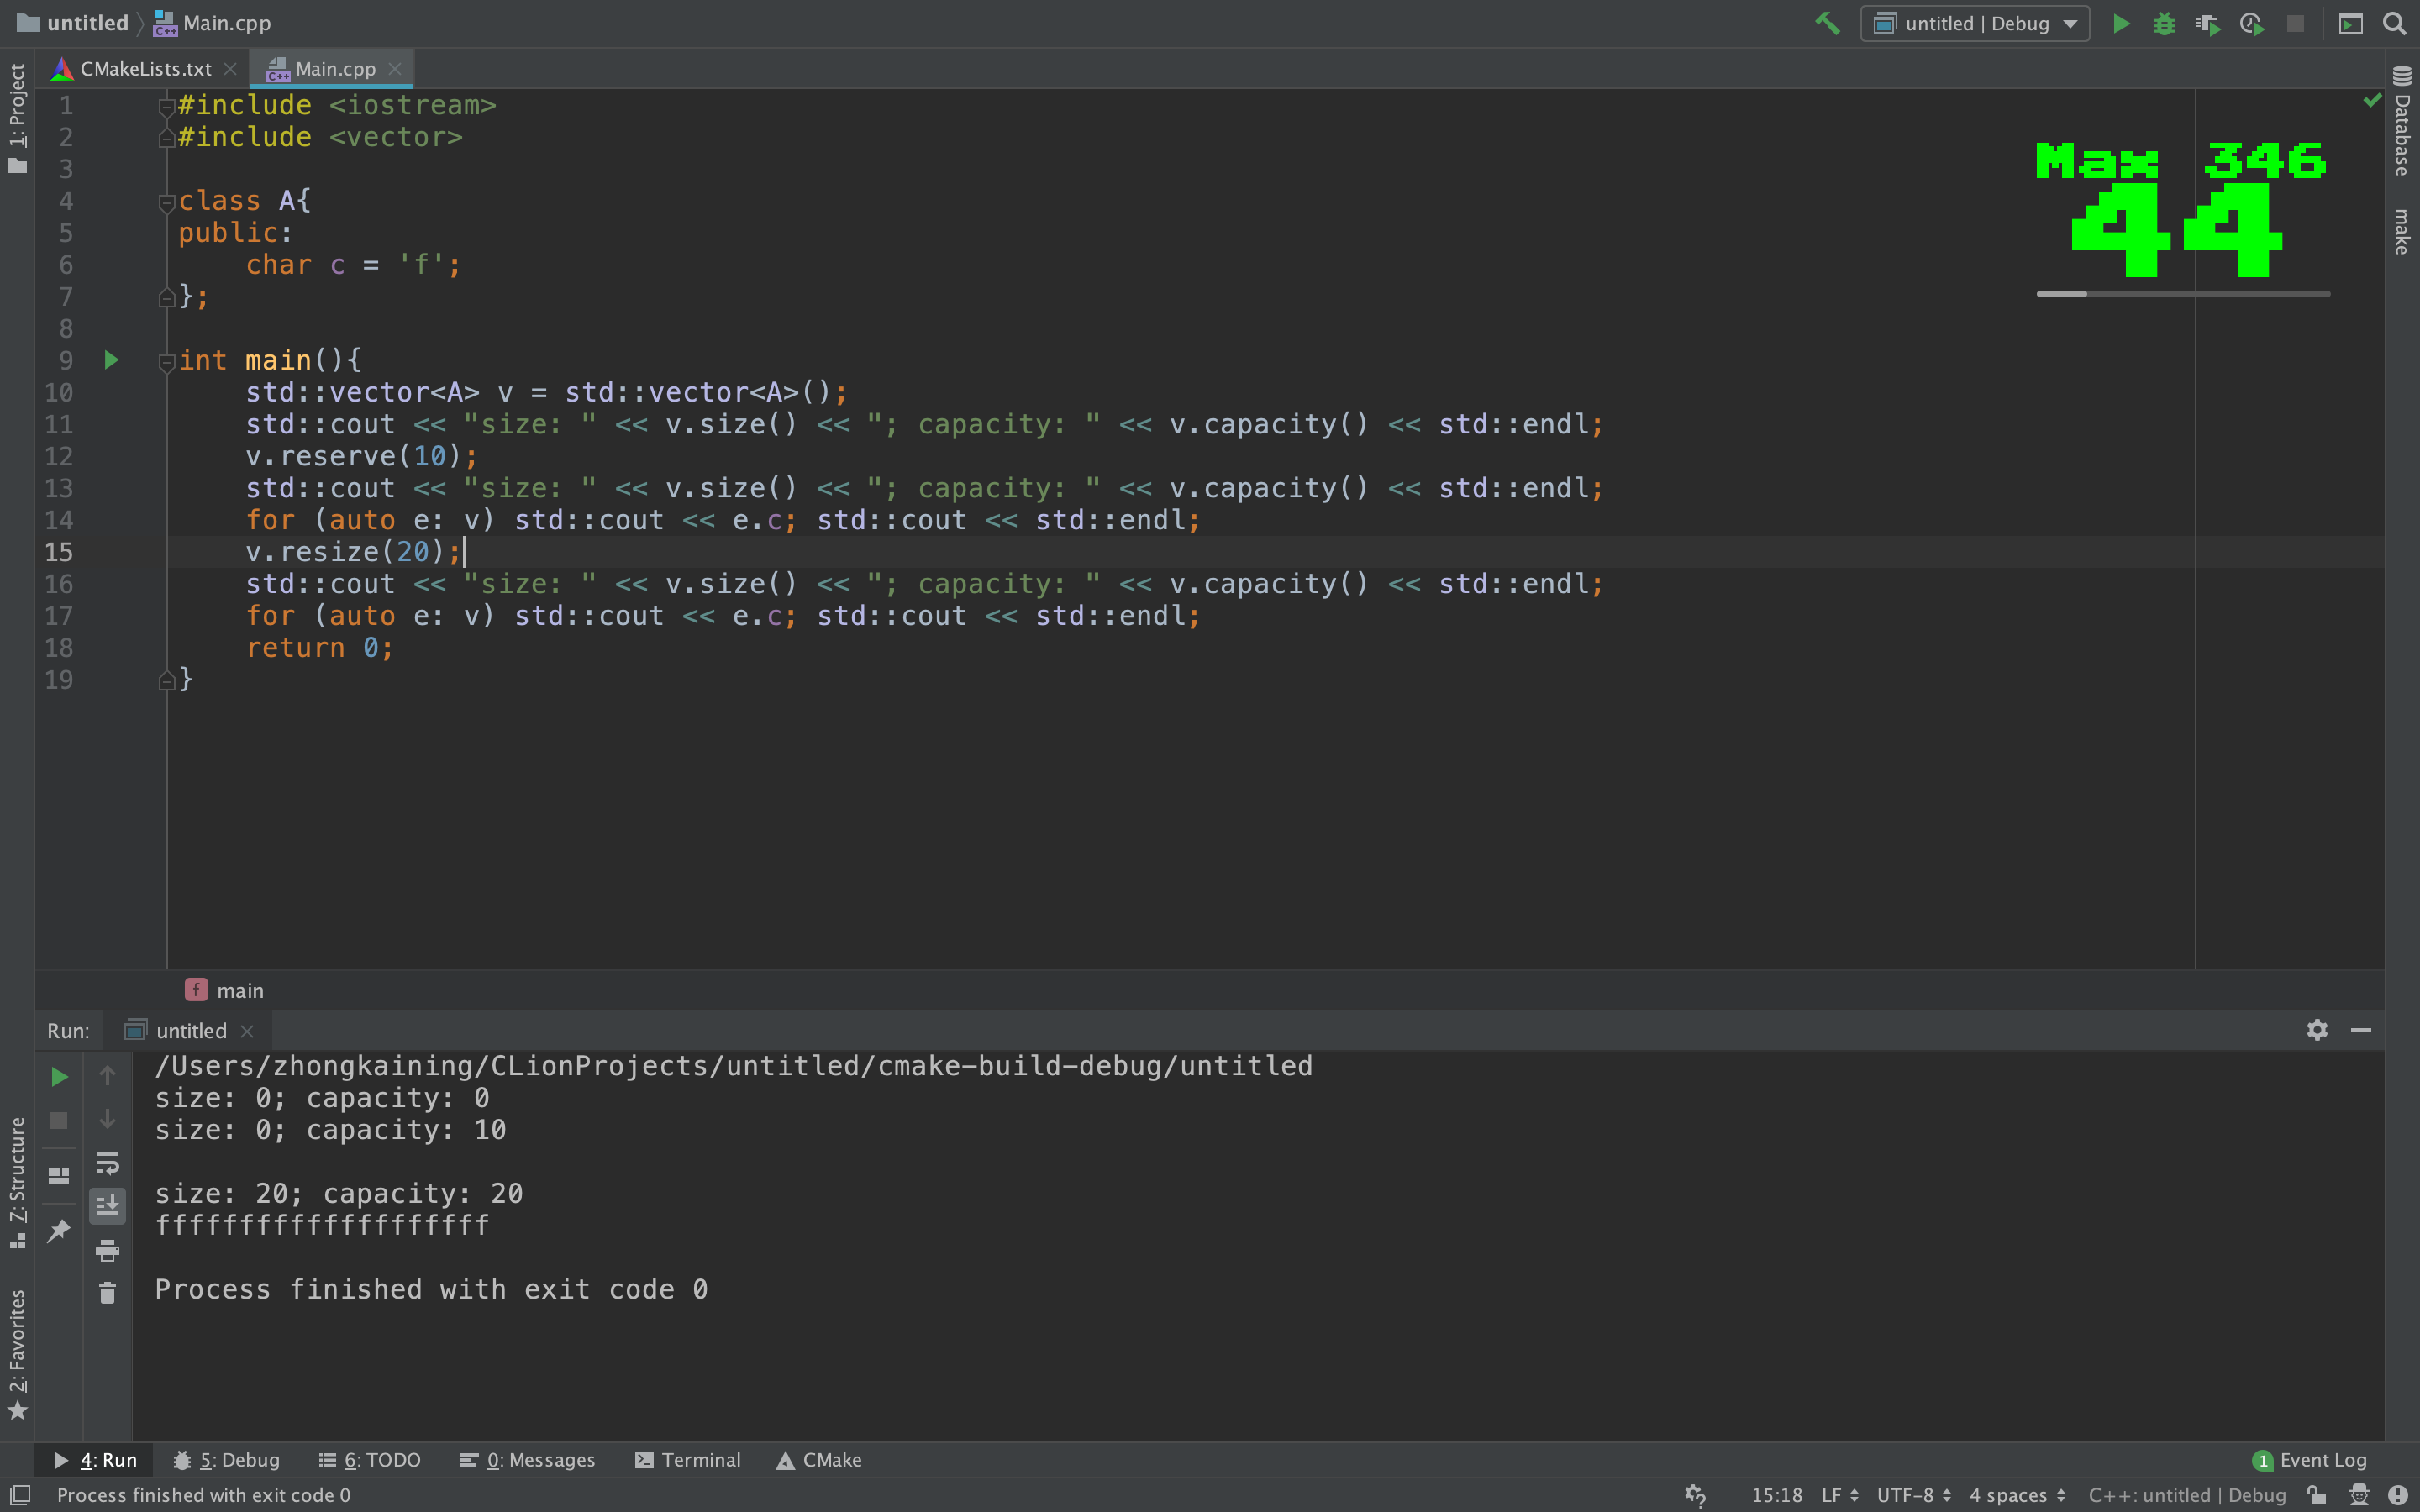Open Run panel settings gear
The image size is (2420, 1512).
(x=2317, y=1030)
